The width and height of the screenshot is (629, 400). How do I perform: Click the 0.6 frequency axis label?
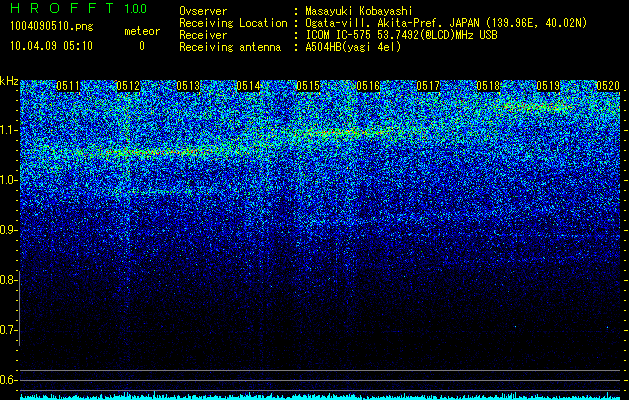8,380
